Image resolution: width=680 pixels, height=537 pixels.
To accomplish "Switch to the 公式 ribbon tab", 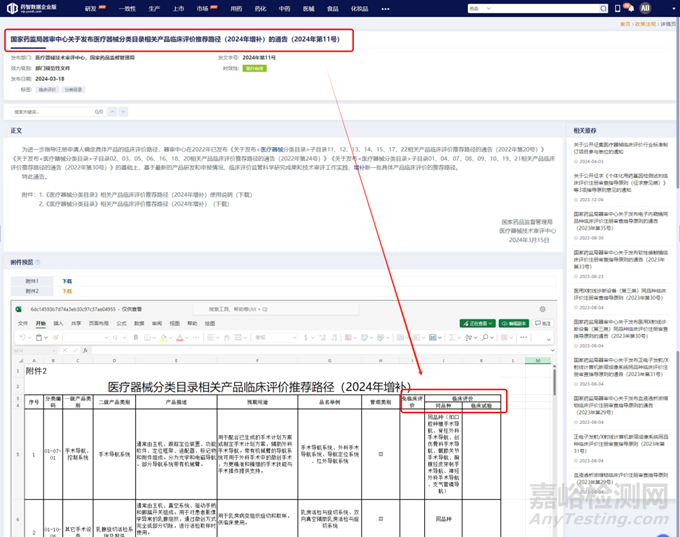I will (x=118, y=323).
